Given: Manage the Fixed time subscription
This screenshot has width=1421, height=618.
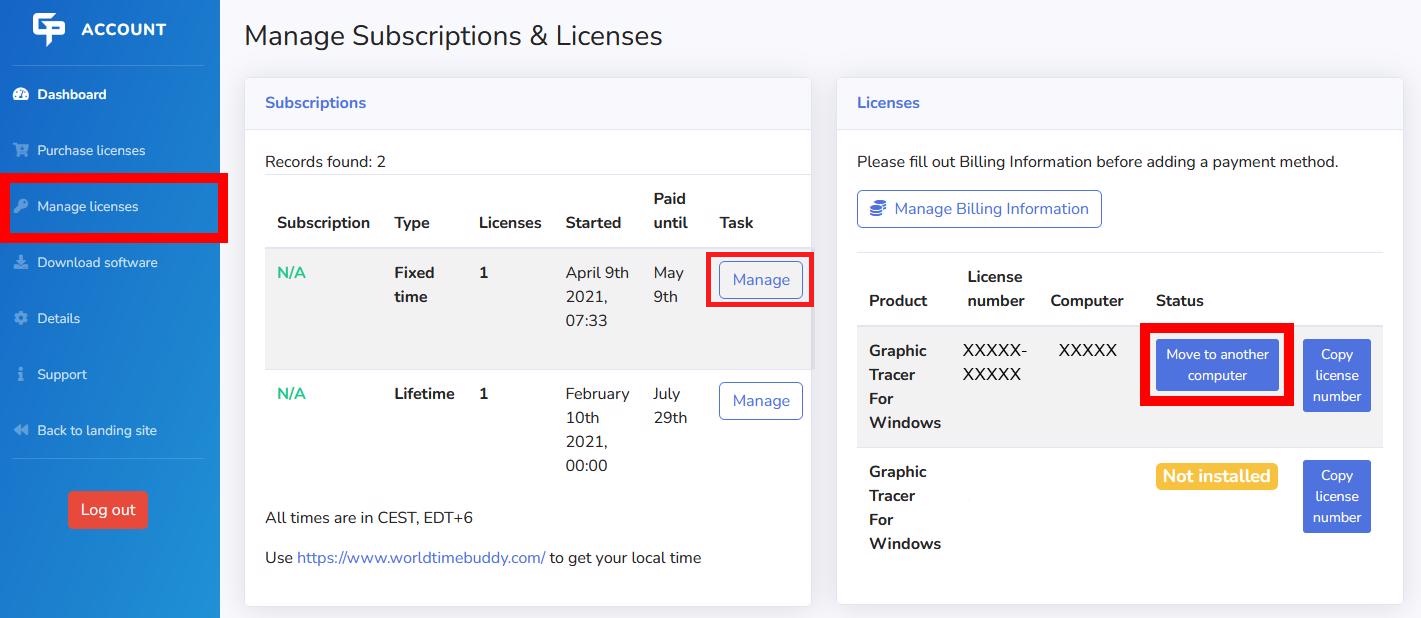Looking at the screenshot, I should point(760,280).
